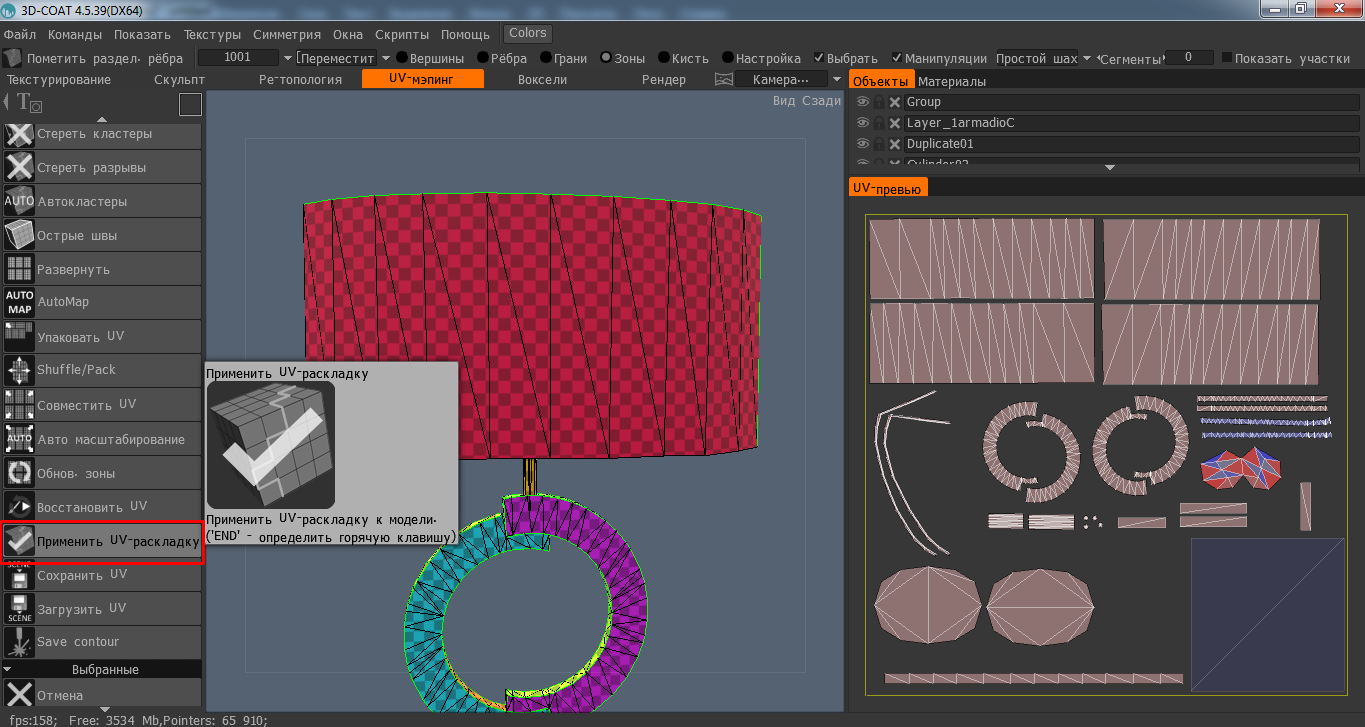Viewport: 1365px width, 727px height.
Task: Run AutoMap from the left panel
Action: coord(20,302)
